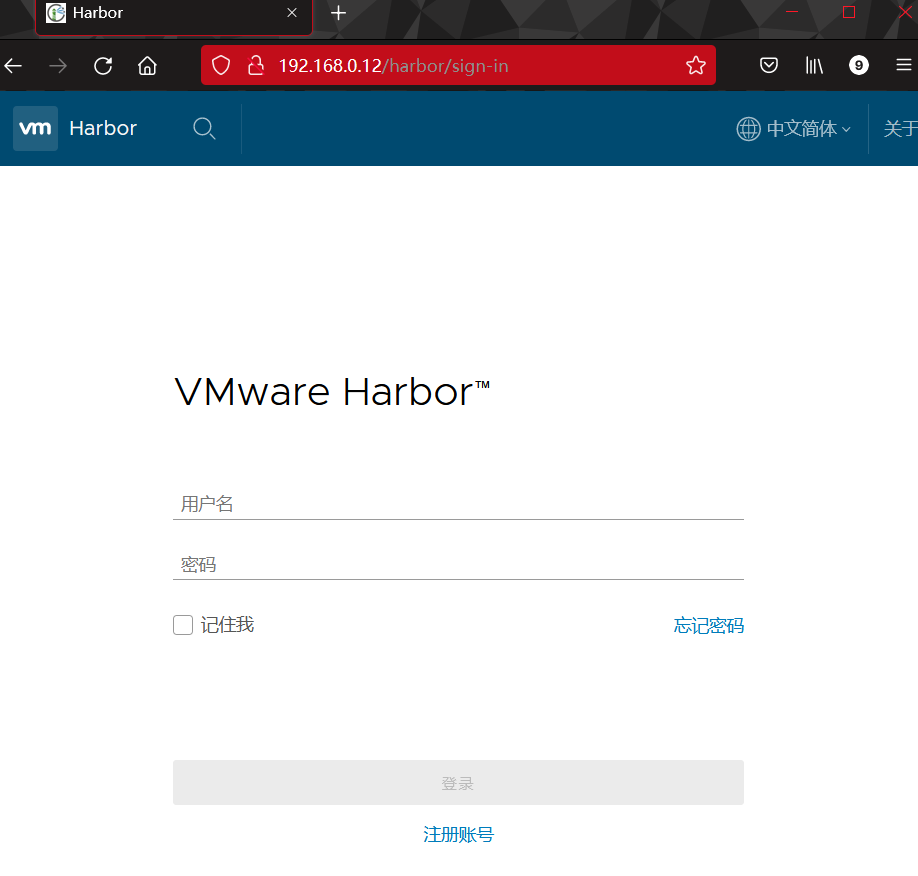Screen dimensions: 918x876
Task: Click the globe language icon
Action: tap(748, 129)
